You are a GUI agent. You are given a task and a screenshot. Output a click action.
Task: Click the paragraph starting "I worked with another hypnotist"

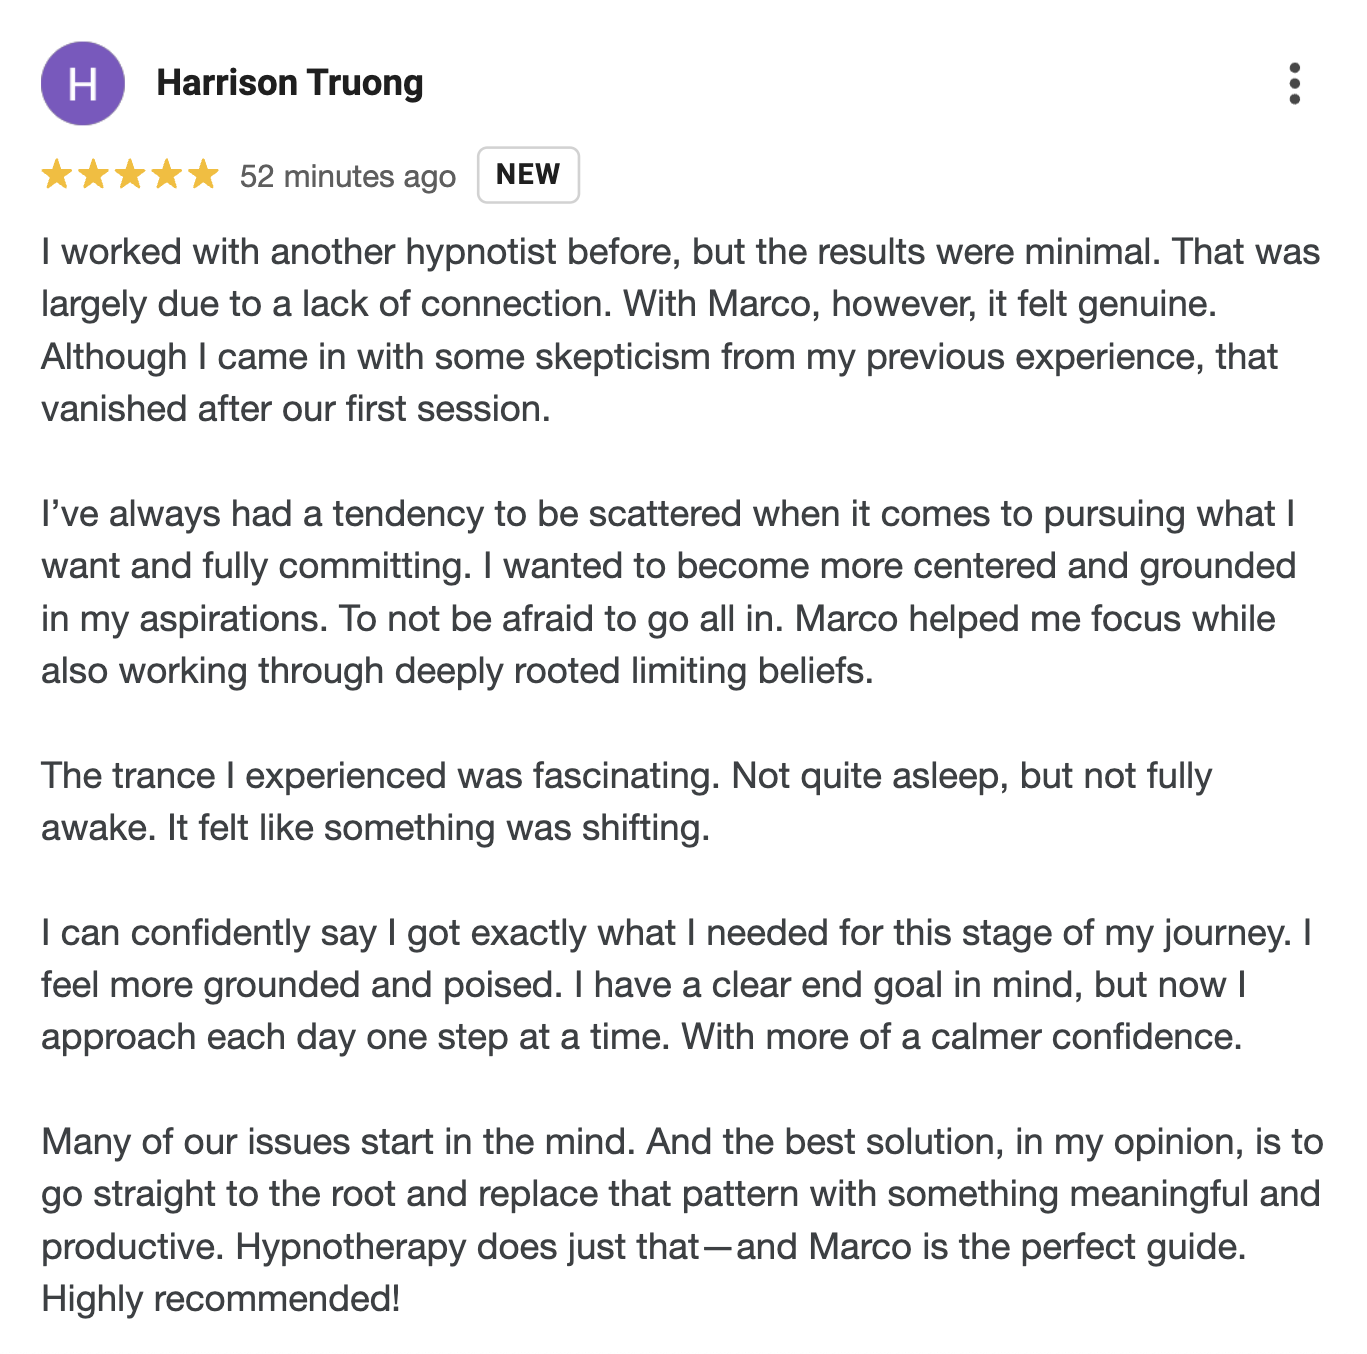coord(680,304)
